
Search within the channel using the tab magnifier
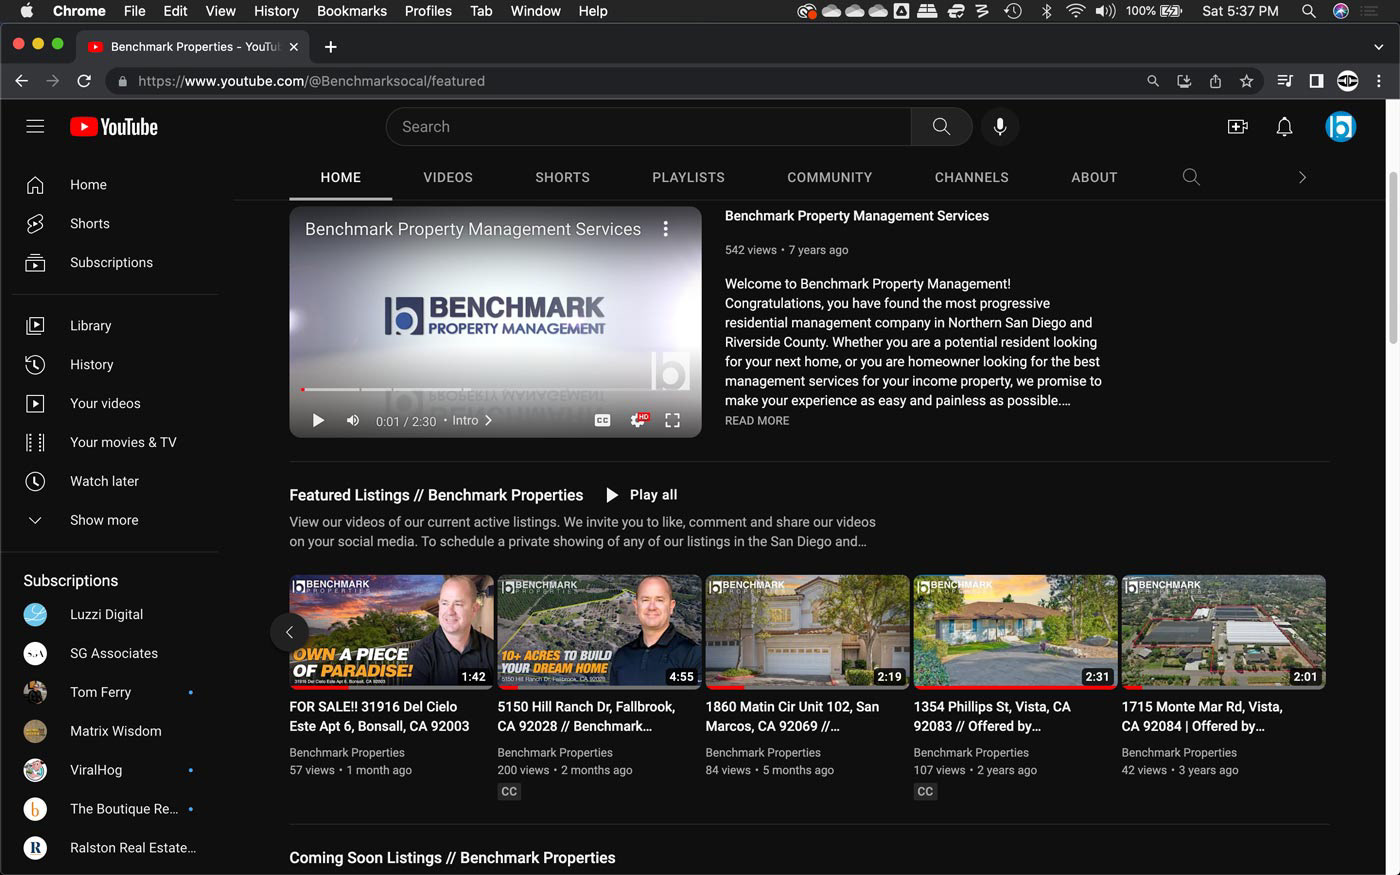(x=1191, y=177)
